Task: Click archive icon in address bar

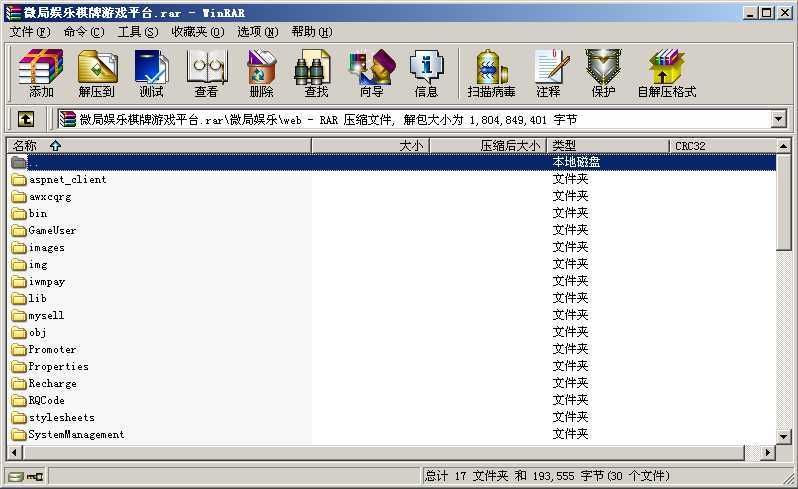Action: 68,120
